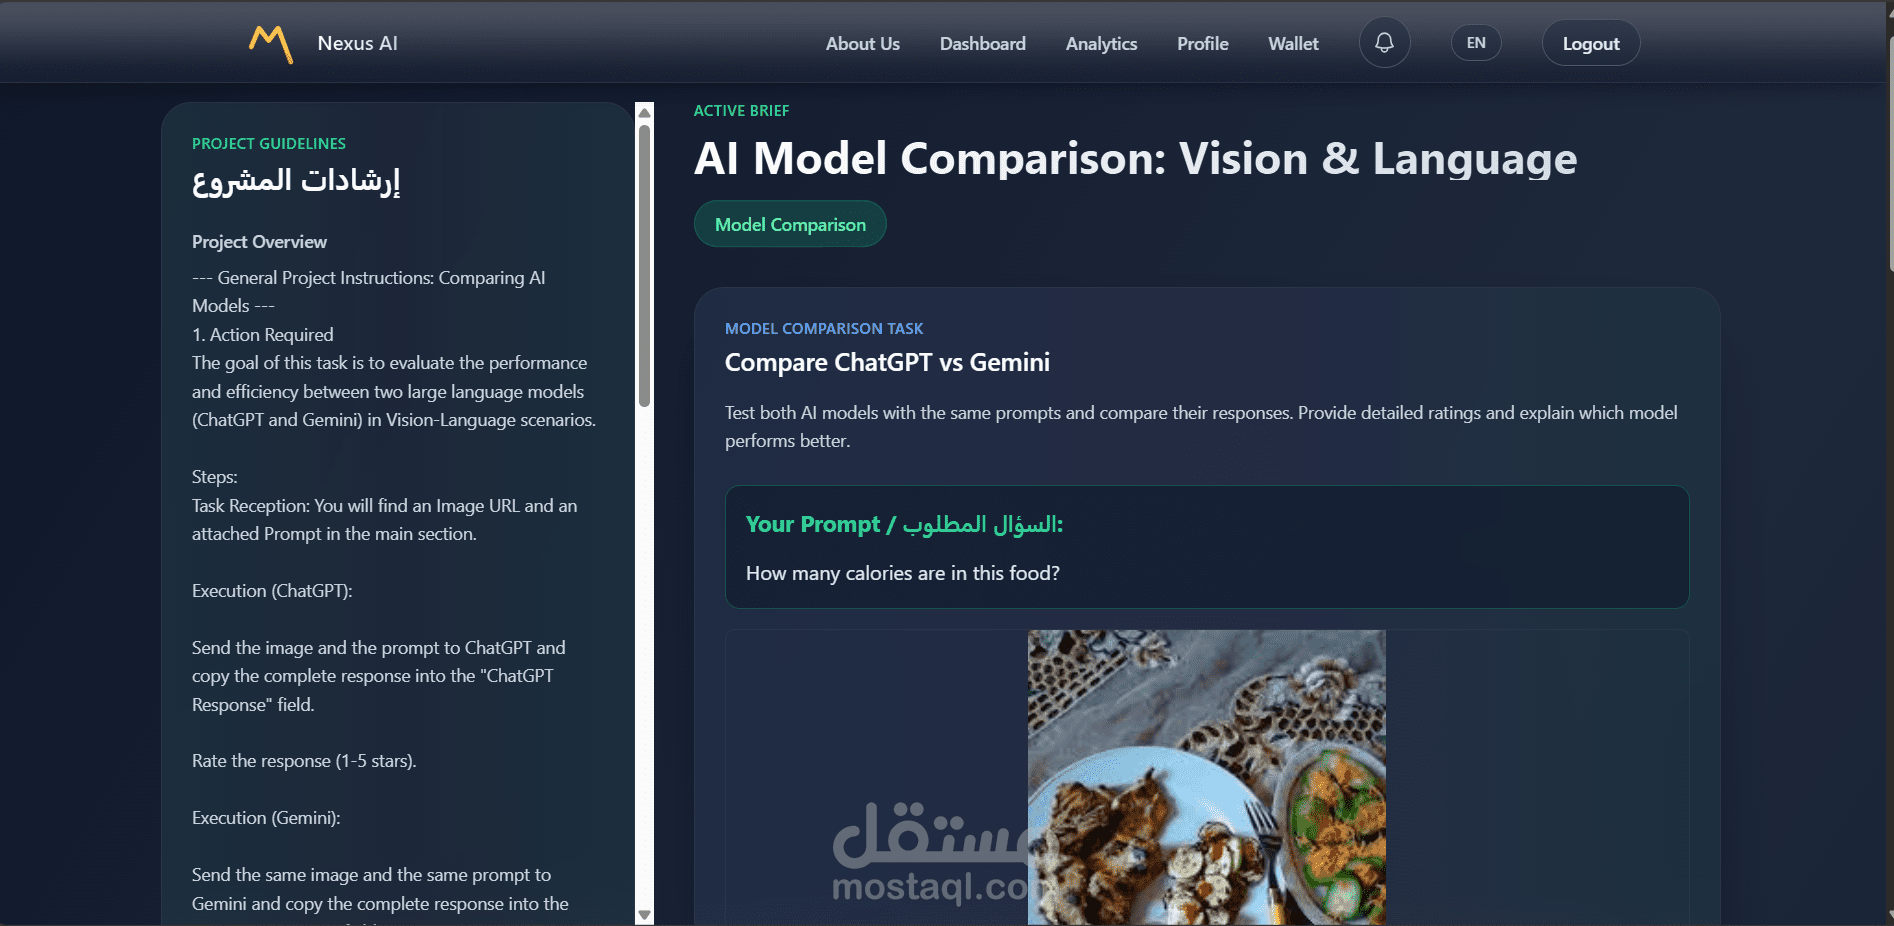1894x926 pixels.
Task: Click the task description starting 'Test both AI models'
Action: click(x=1201, y=427)
